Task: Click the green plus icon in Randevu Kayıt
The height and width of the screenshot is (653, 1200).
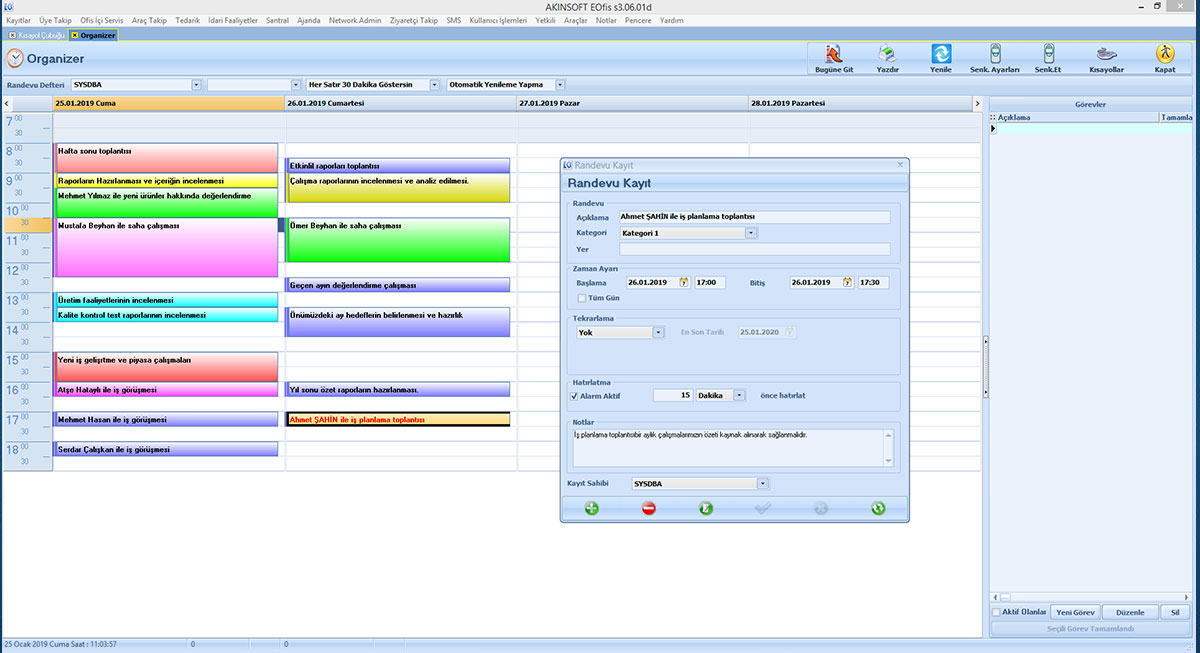Action: [591, 508]
